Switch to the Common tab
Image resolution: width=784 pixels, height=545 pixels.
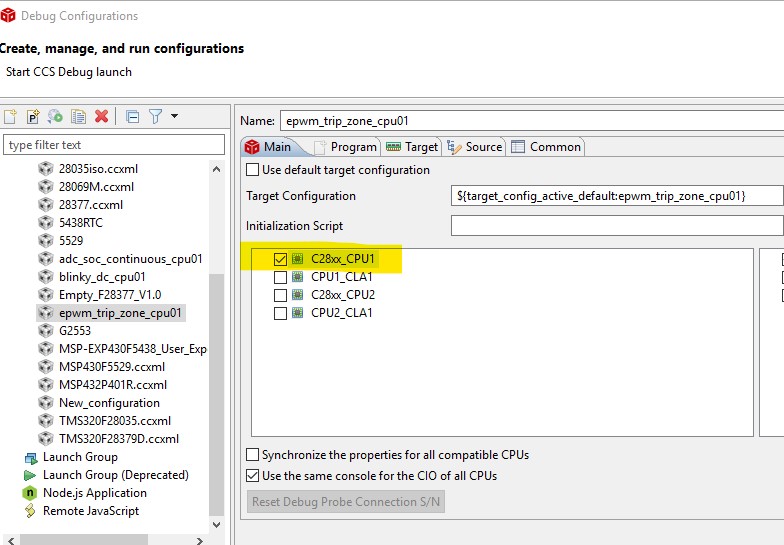(546, 147)
